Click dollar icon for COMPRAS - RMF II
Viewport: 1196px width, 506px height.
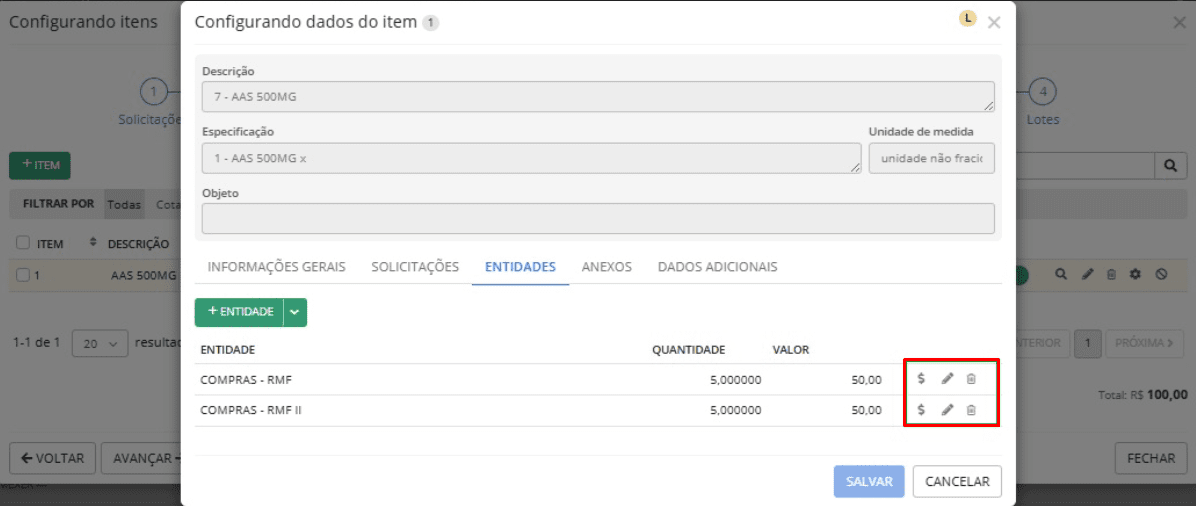coord(921,410)
